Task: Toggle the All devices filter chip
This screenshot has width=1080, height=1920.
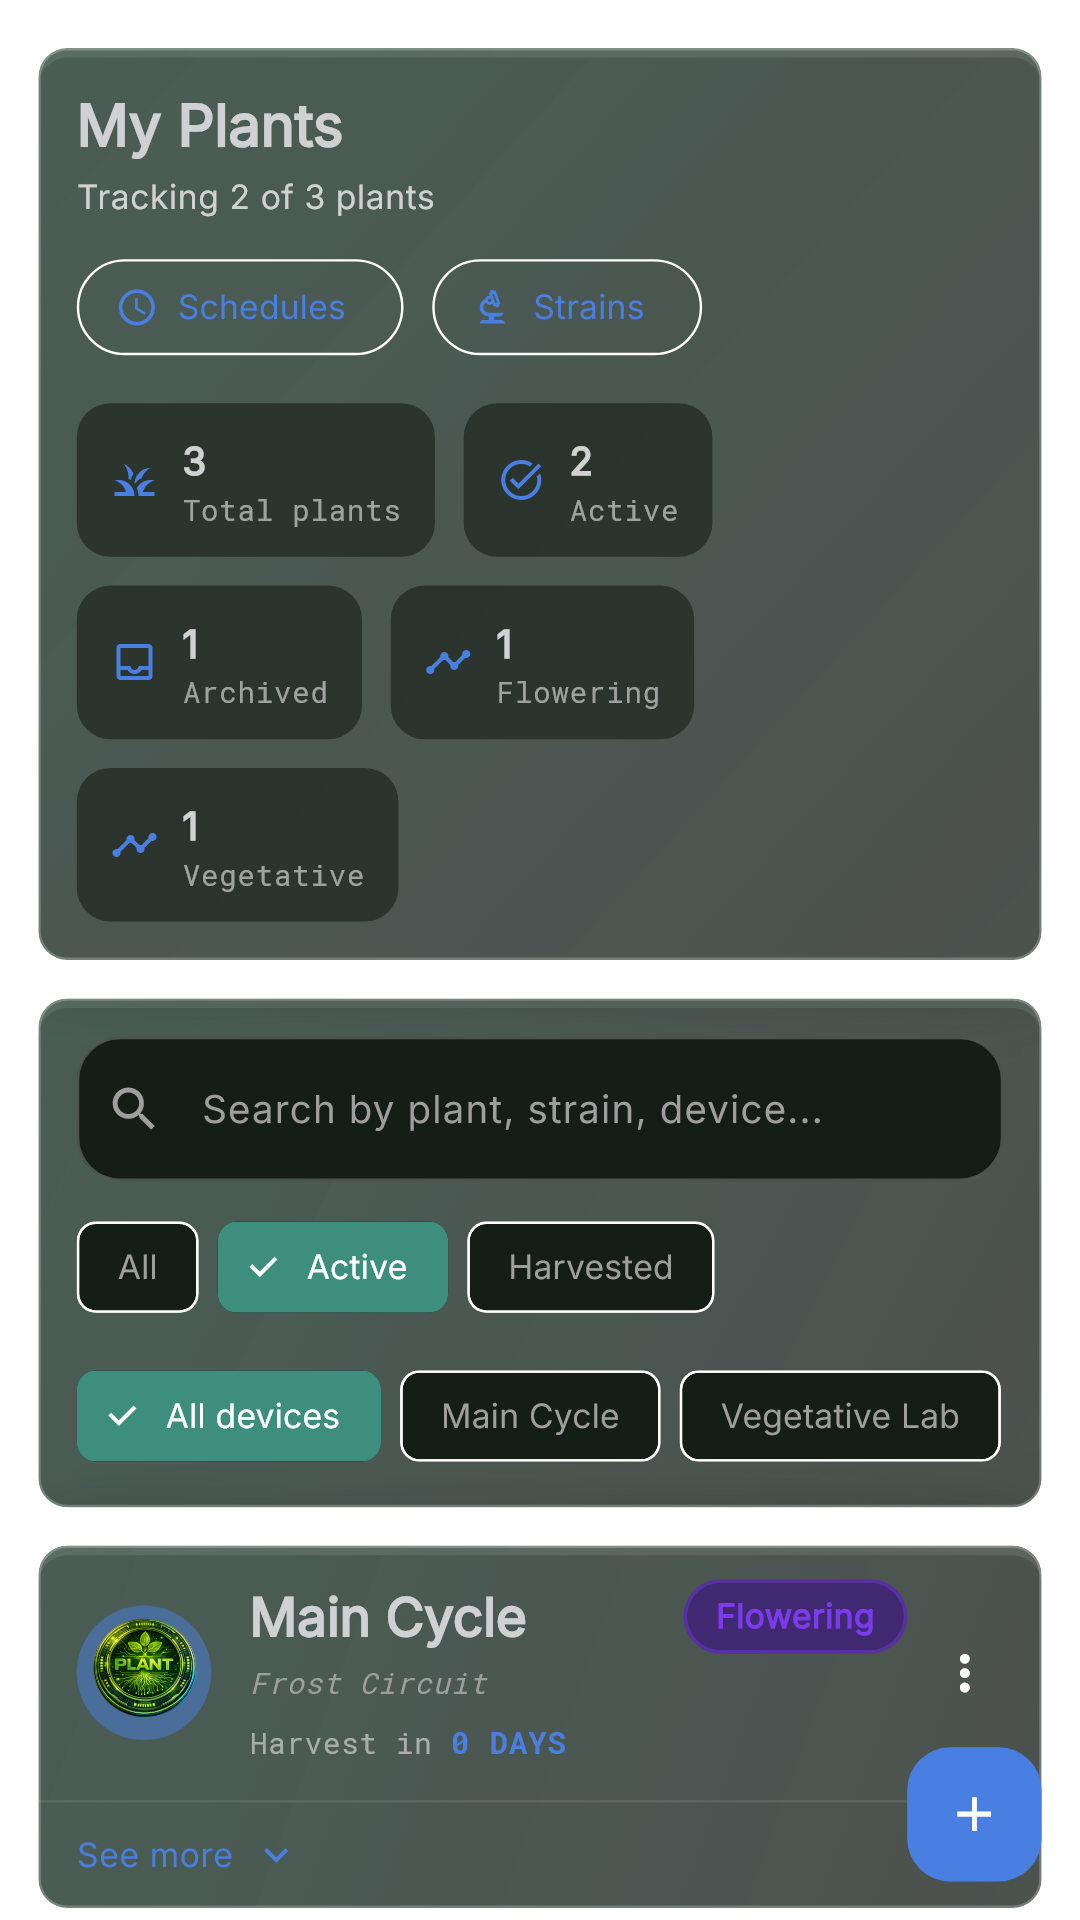Action: (229, 1416)
